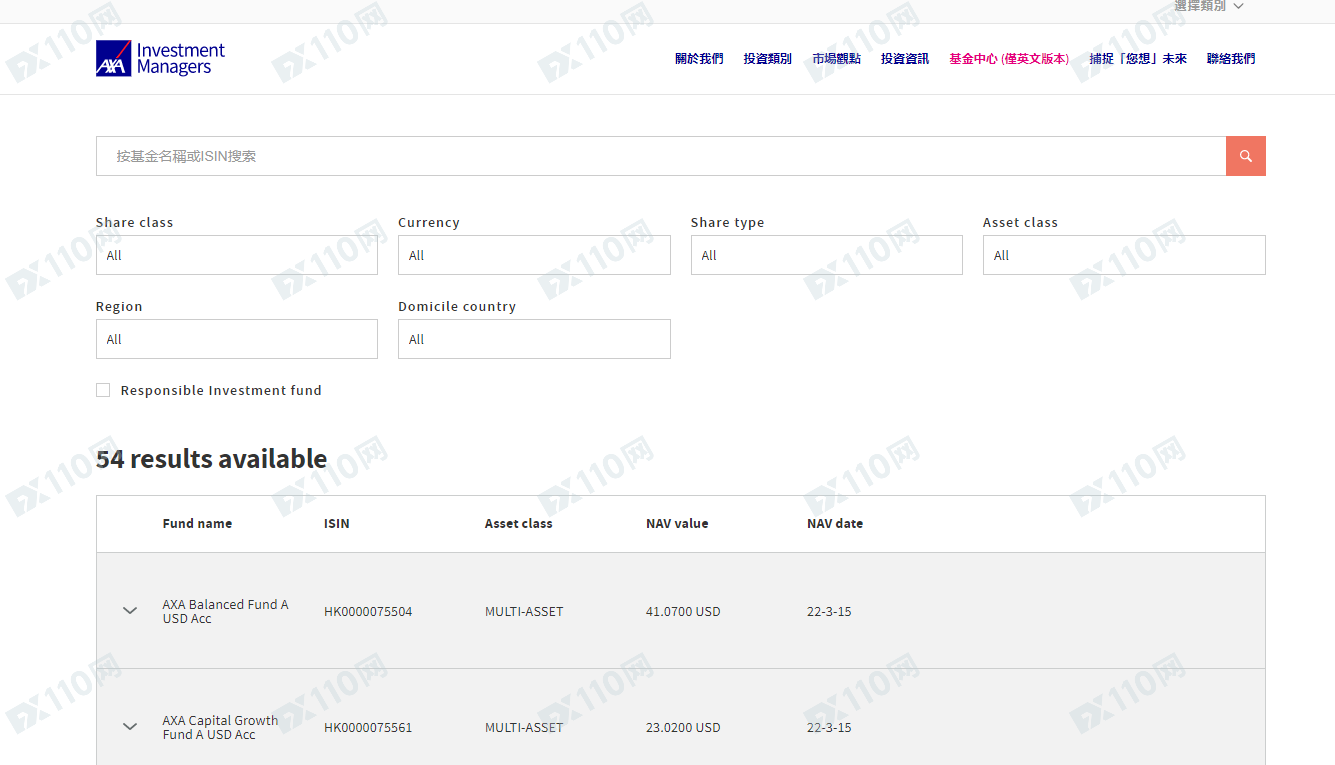1335x765 pixels.
Task: Open the 投資類別 menu item
Action: pos(767,59)
